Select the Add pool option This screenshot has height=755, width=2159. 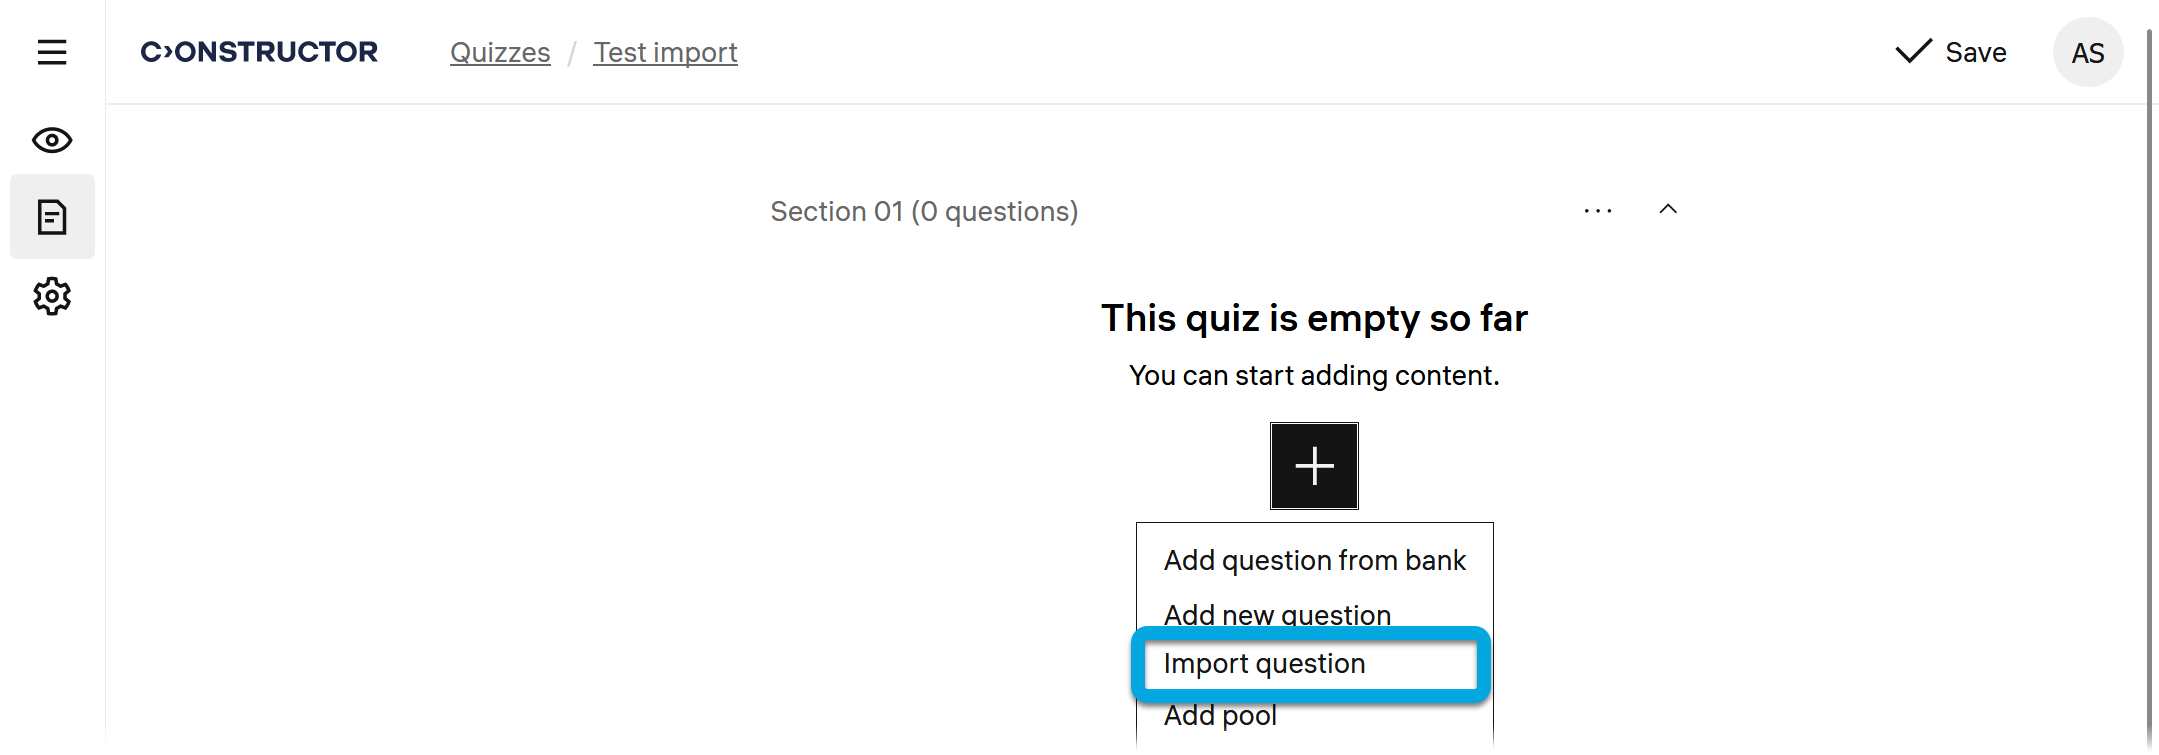point(1220,716)
